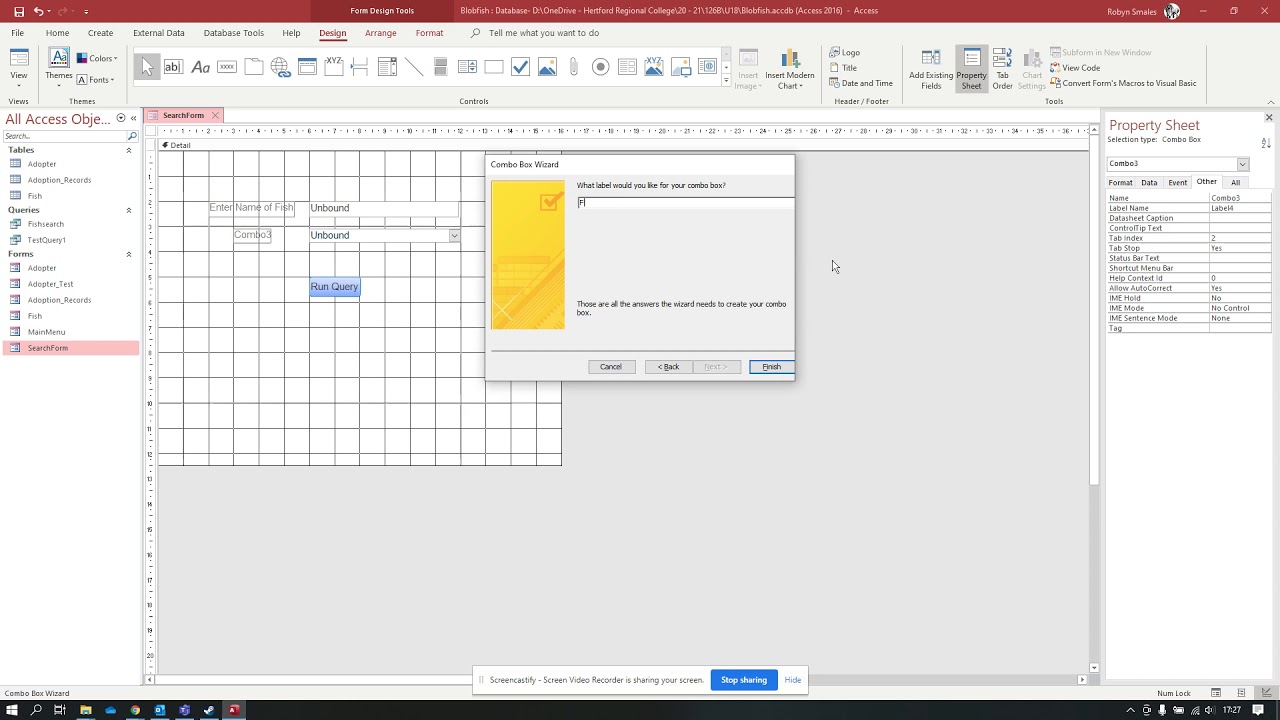Select the Insert Page Break tool
The height and width of the screenshot is (720, 1280).
tap(360, 67)
